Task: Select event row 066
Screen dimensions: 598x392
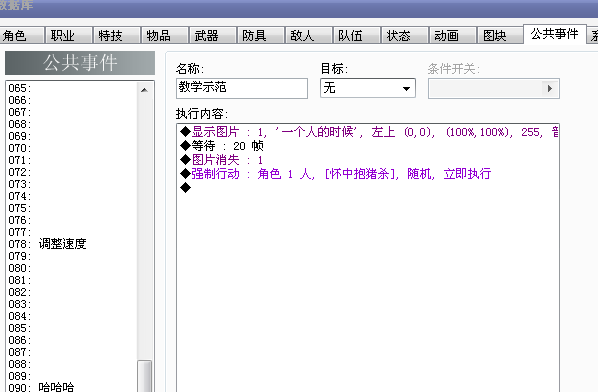Action: [x=72, y=100]
